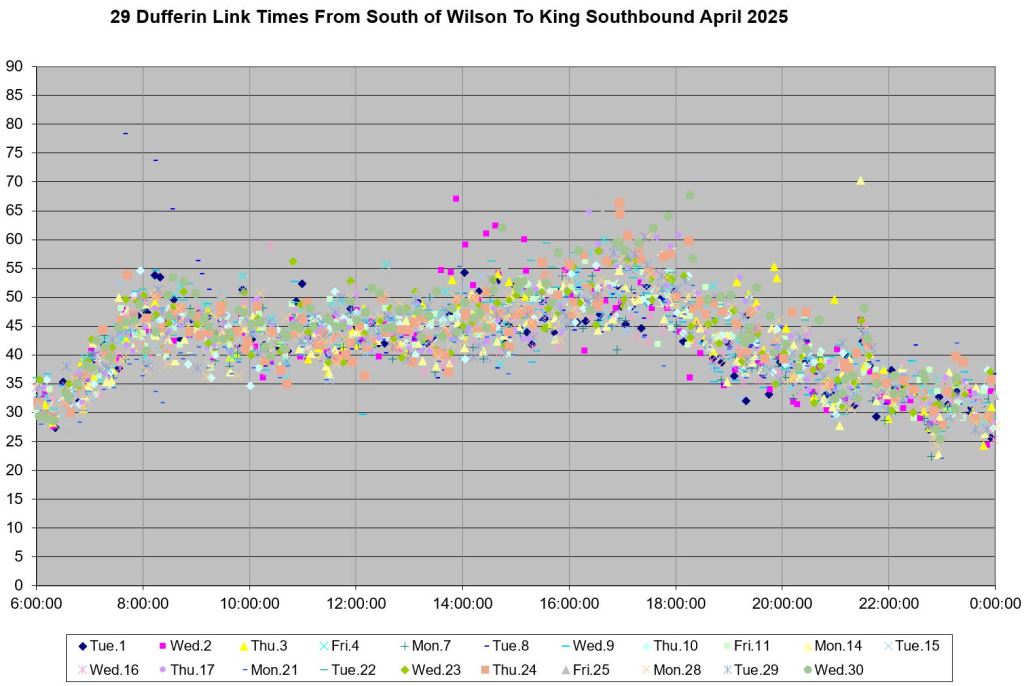1024x686 pixels.
Task: Click the Tue.15 legend entry label
Action: [x=917, y=646]
